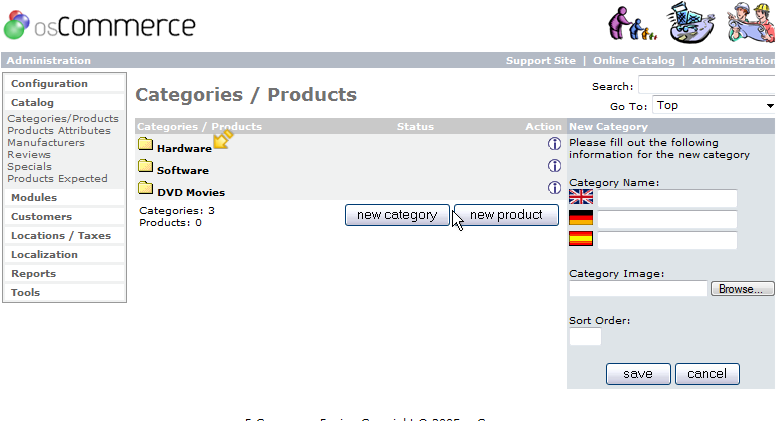Open the Reviews link
Image resolution: width=776 pixels, height=422 pixels.
coord(29,154)
